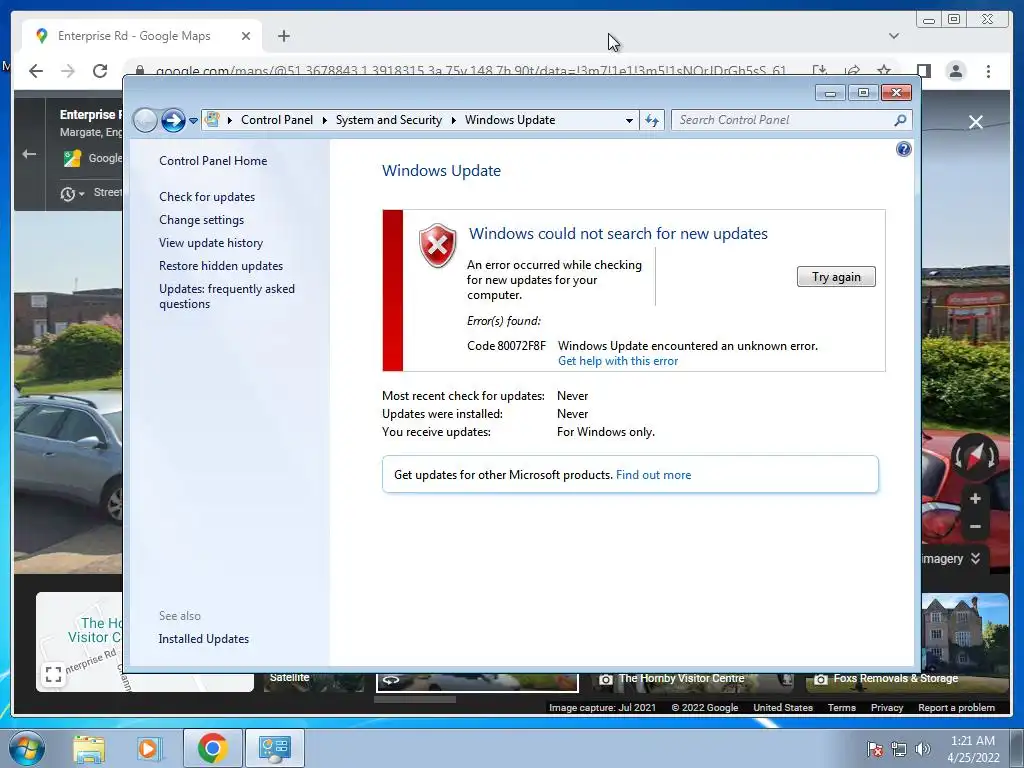Screen dimensions: 1024x768
Task: Select Windows Update breadcrumb
Action: (510, 120)
